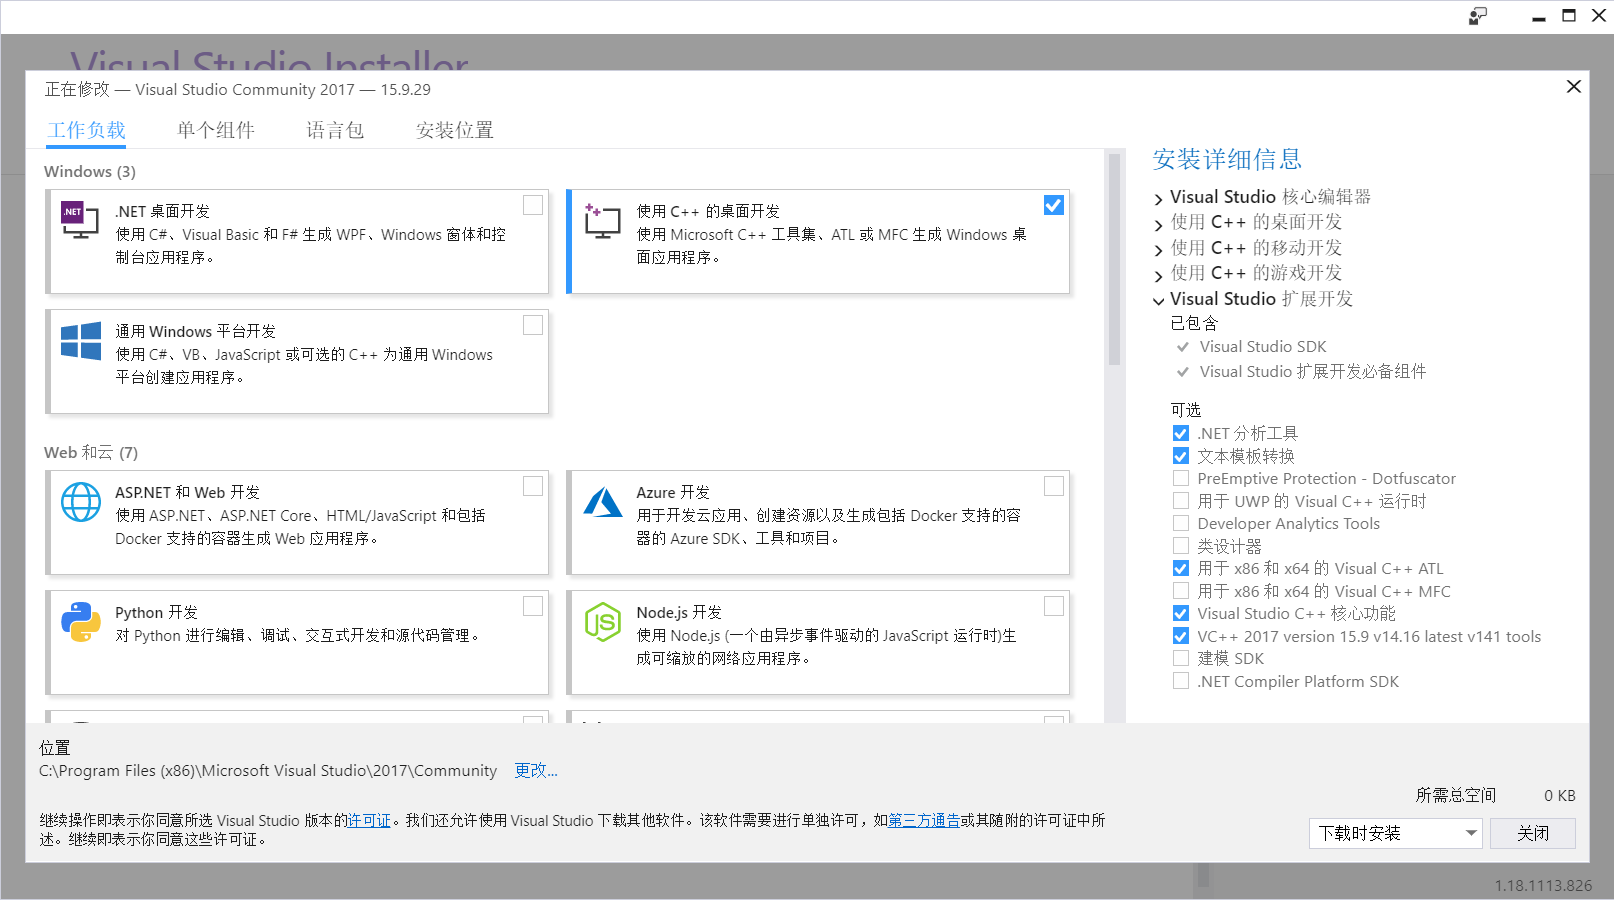Switch to the 工作负载 tab
Image resolution: width=1614 pixels, height=900 pixels.
tap(87, 130)
